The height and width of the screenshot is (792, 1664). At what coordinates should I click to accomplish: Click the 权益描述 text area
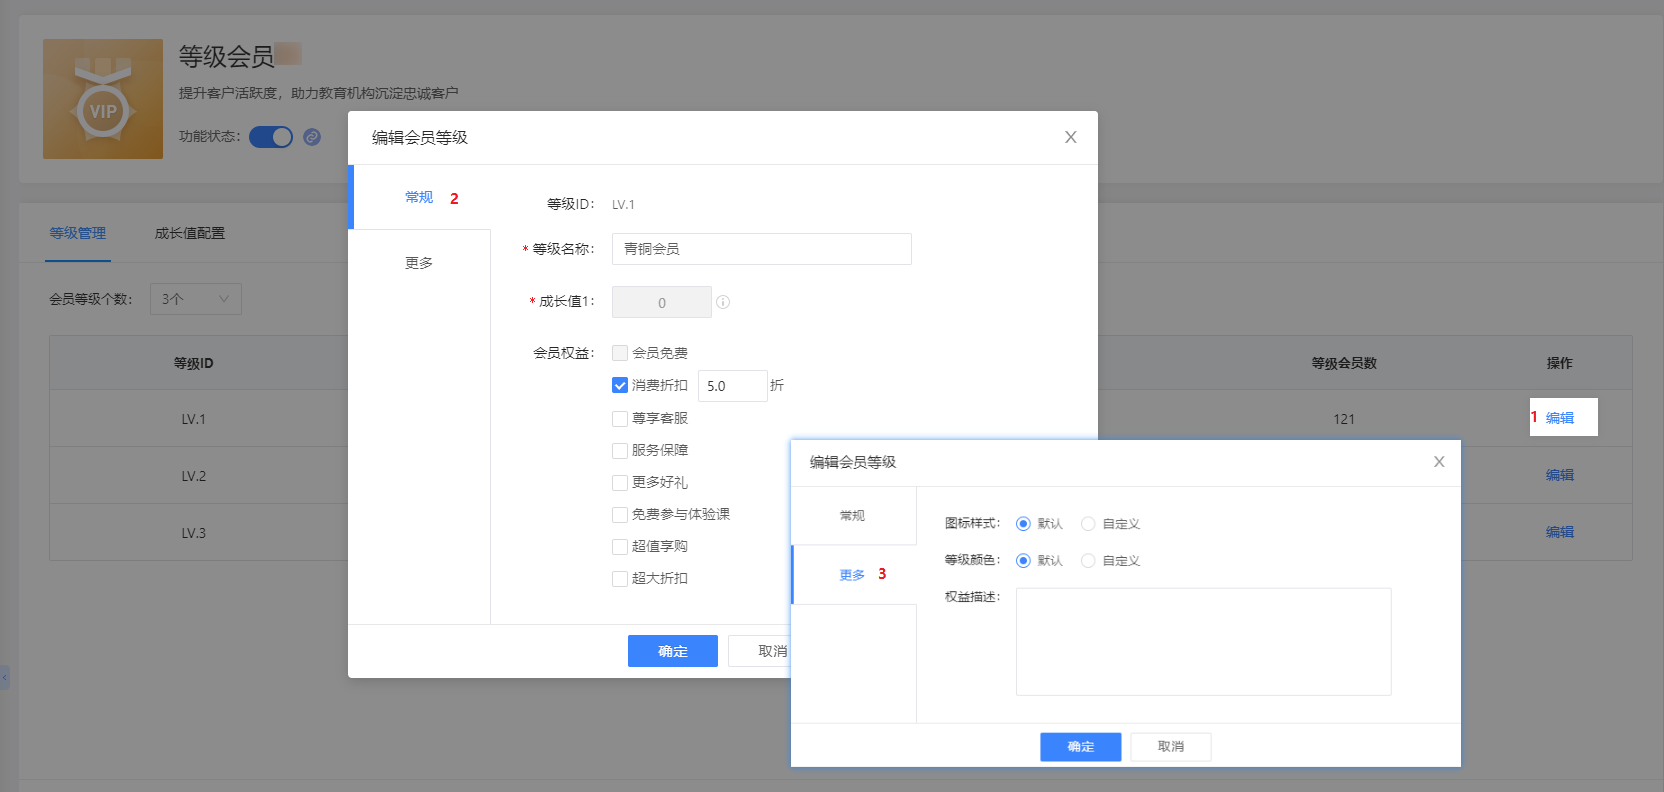click(x=1203, y=641)
